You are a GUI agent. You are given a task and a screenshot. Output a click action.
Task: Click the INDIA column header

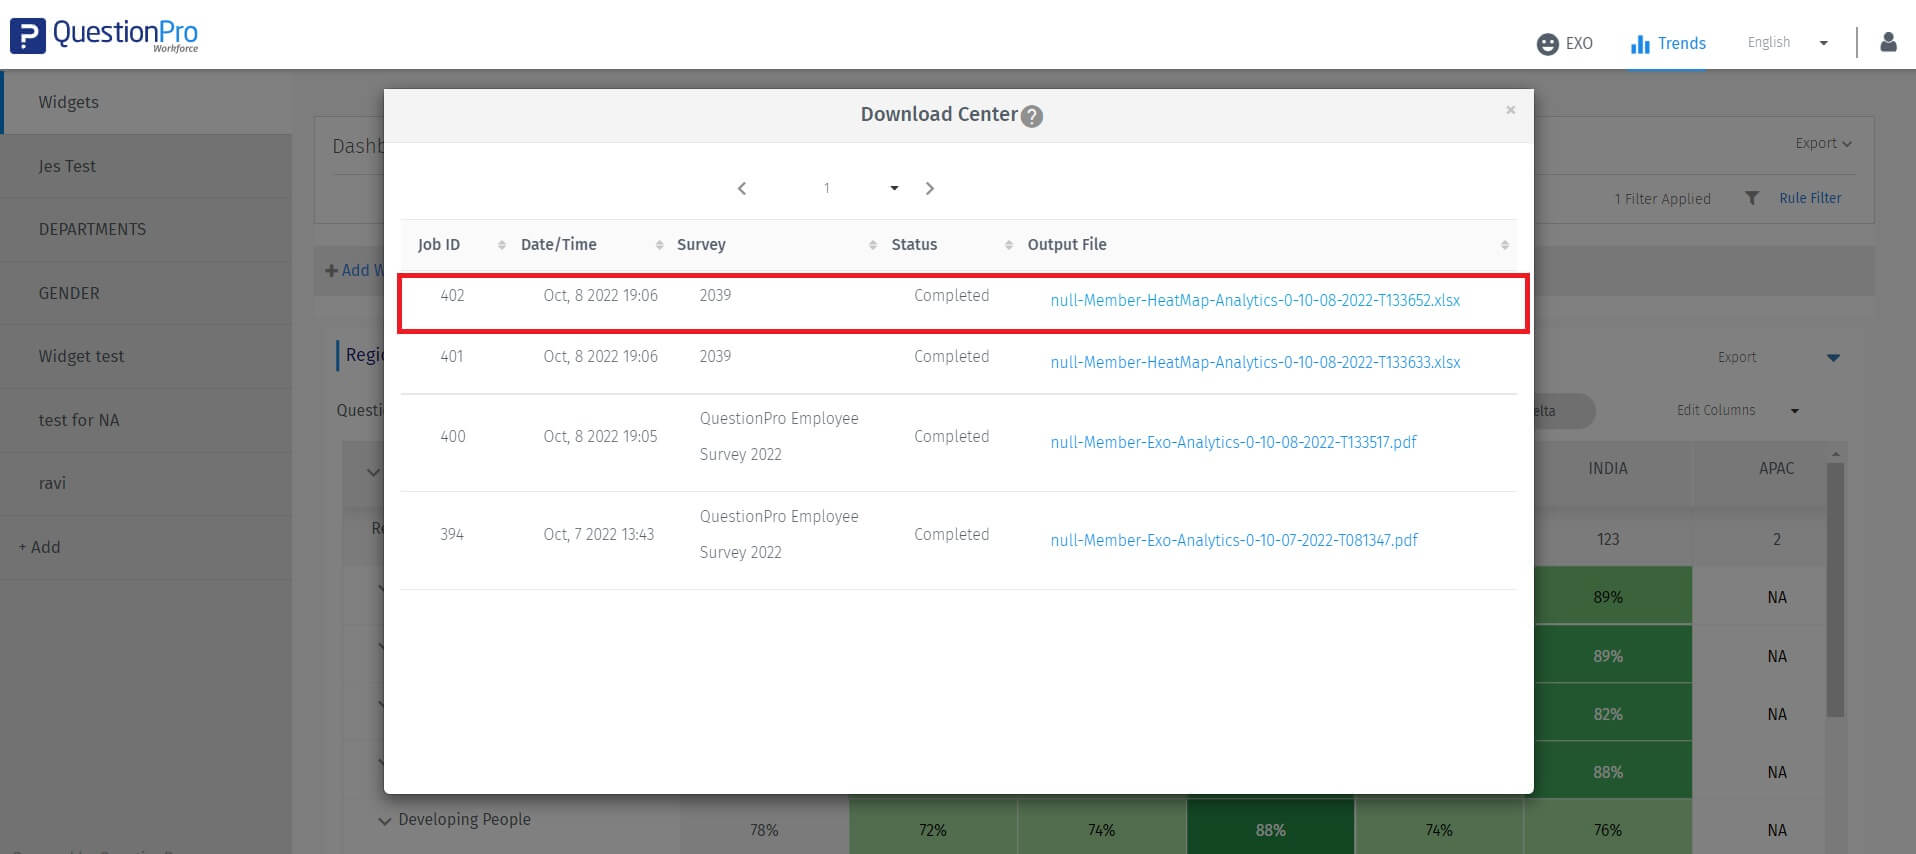(x=1608, y=468)
